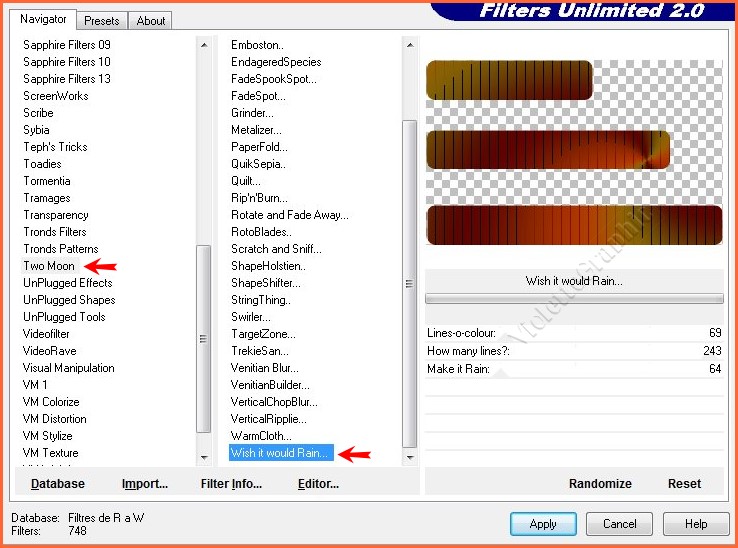Viewport: 738px width, 548px height.
Task: Pick the Wish it would Rain... filter
Action: 280,453
